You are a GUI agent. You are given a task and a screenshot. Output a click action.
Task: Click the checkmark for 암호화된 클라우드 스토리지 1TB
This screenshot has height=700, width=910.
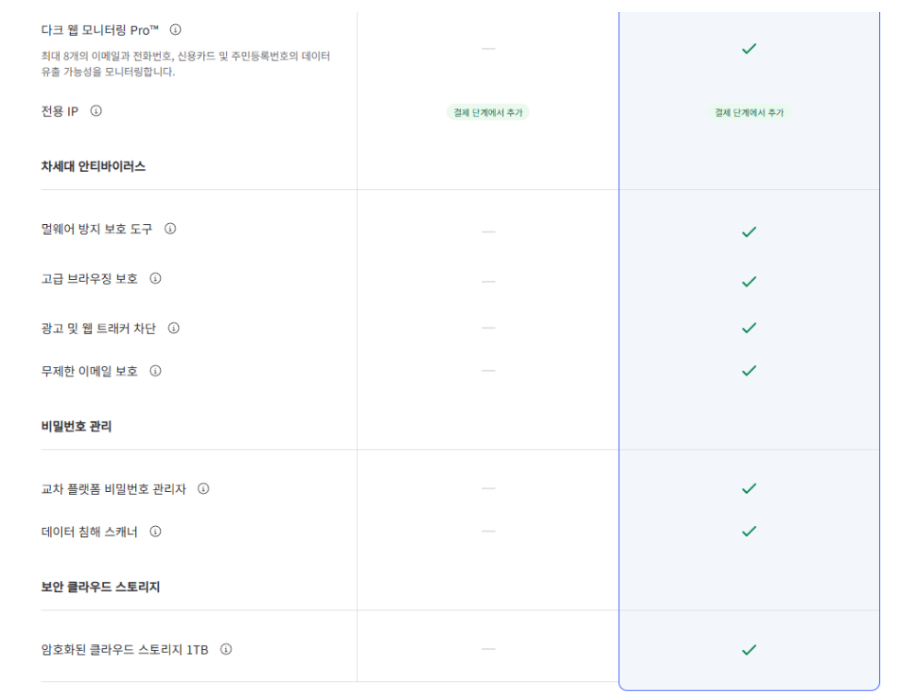pyautogui.click(x=749, y=650)
